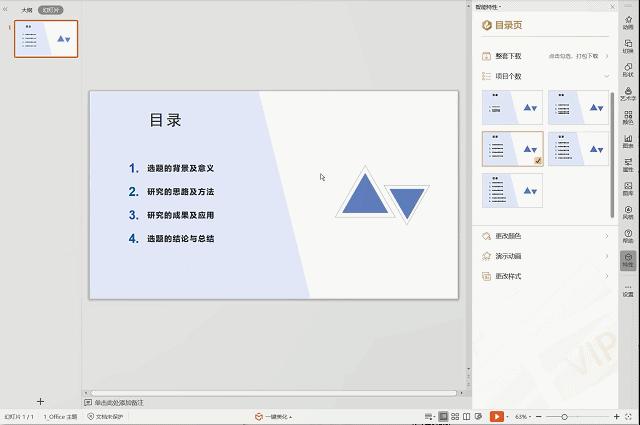Select slide 1 thumbnail in left panel
Screen dimensions: 640x425
click(x=46, y=39)
